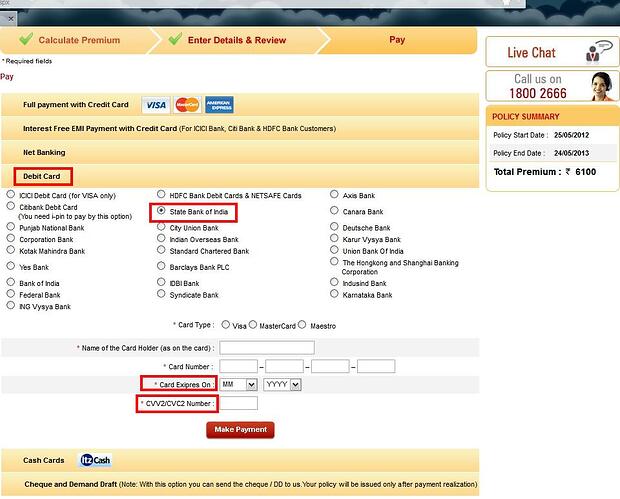Choose ING Vysya Bank option
Viewport: 620px width, 499px height.
(11, 305)
